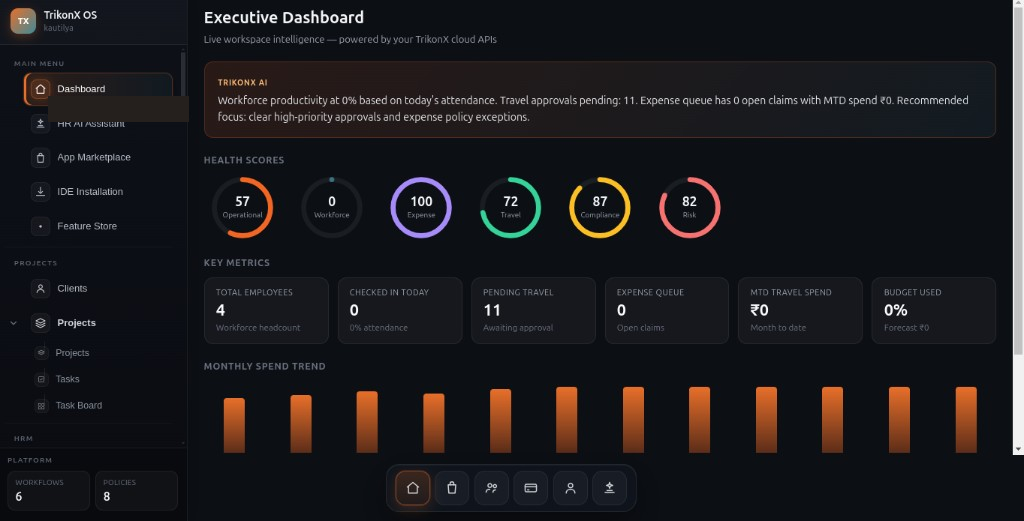The image size is (1024, 521).
Task: Click the main page vertical scrollbar
Action: pyautogui.click(x=1017, y=183)
